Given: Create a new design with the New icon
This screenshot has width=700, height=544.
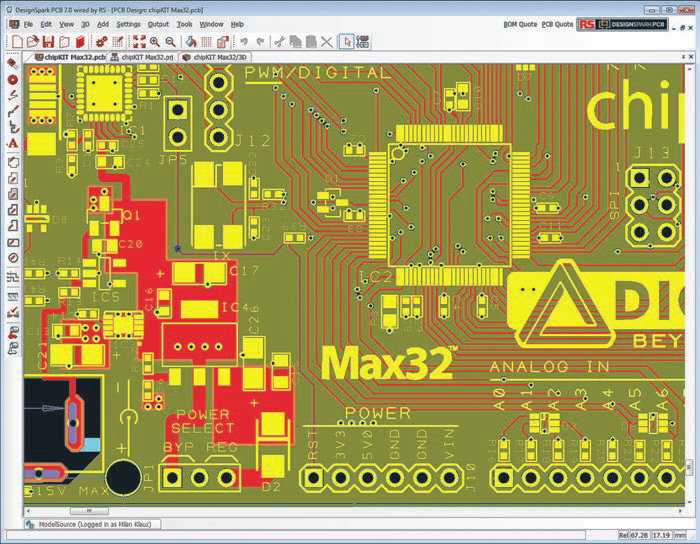Looking at the screenshot, I should [x=17, y=42].
